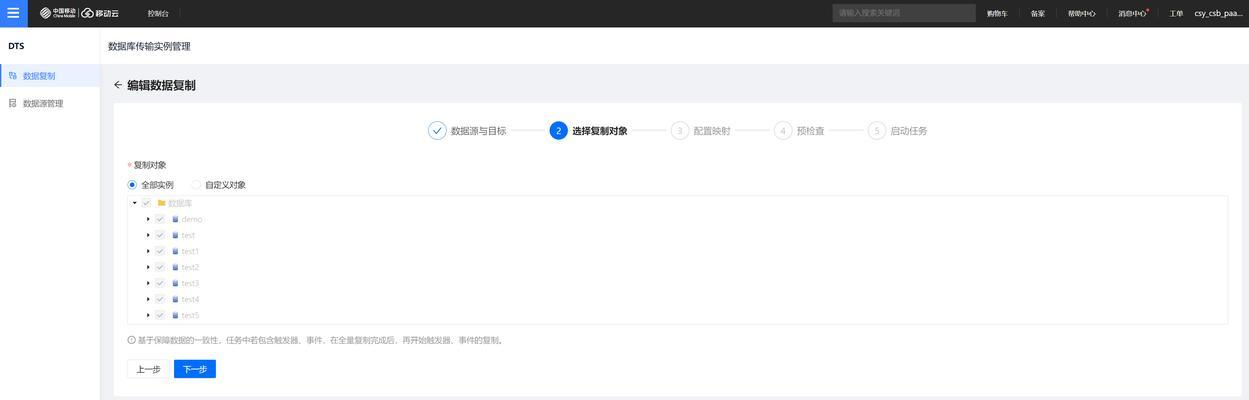Toggle the test5 checkbox

tap(160, 315)
